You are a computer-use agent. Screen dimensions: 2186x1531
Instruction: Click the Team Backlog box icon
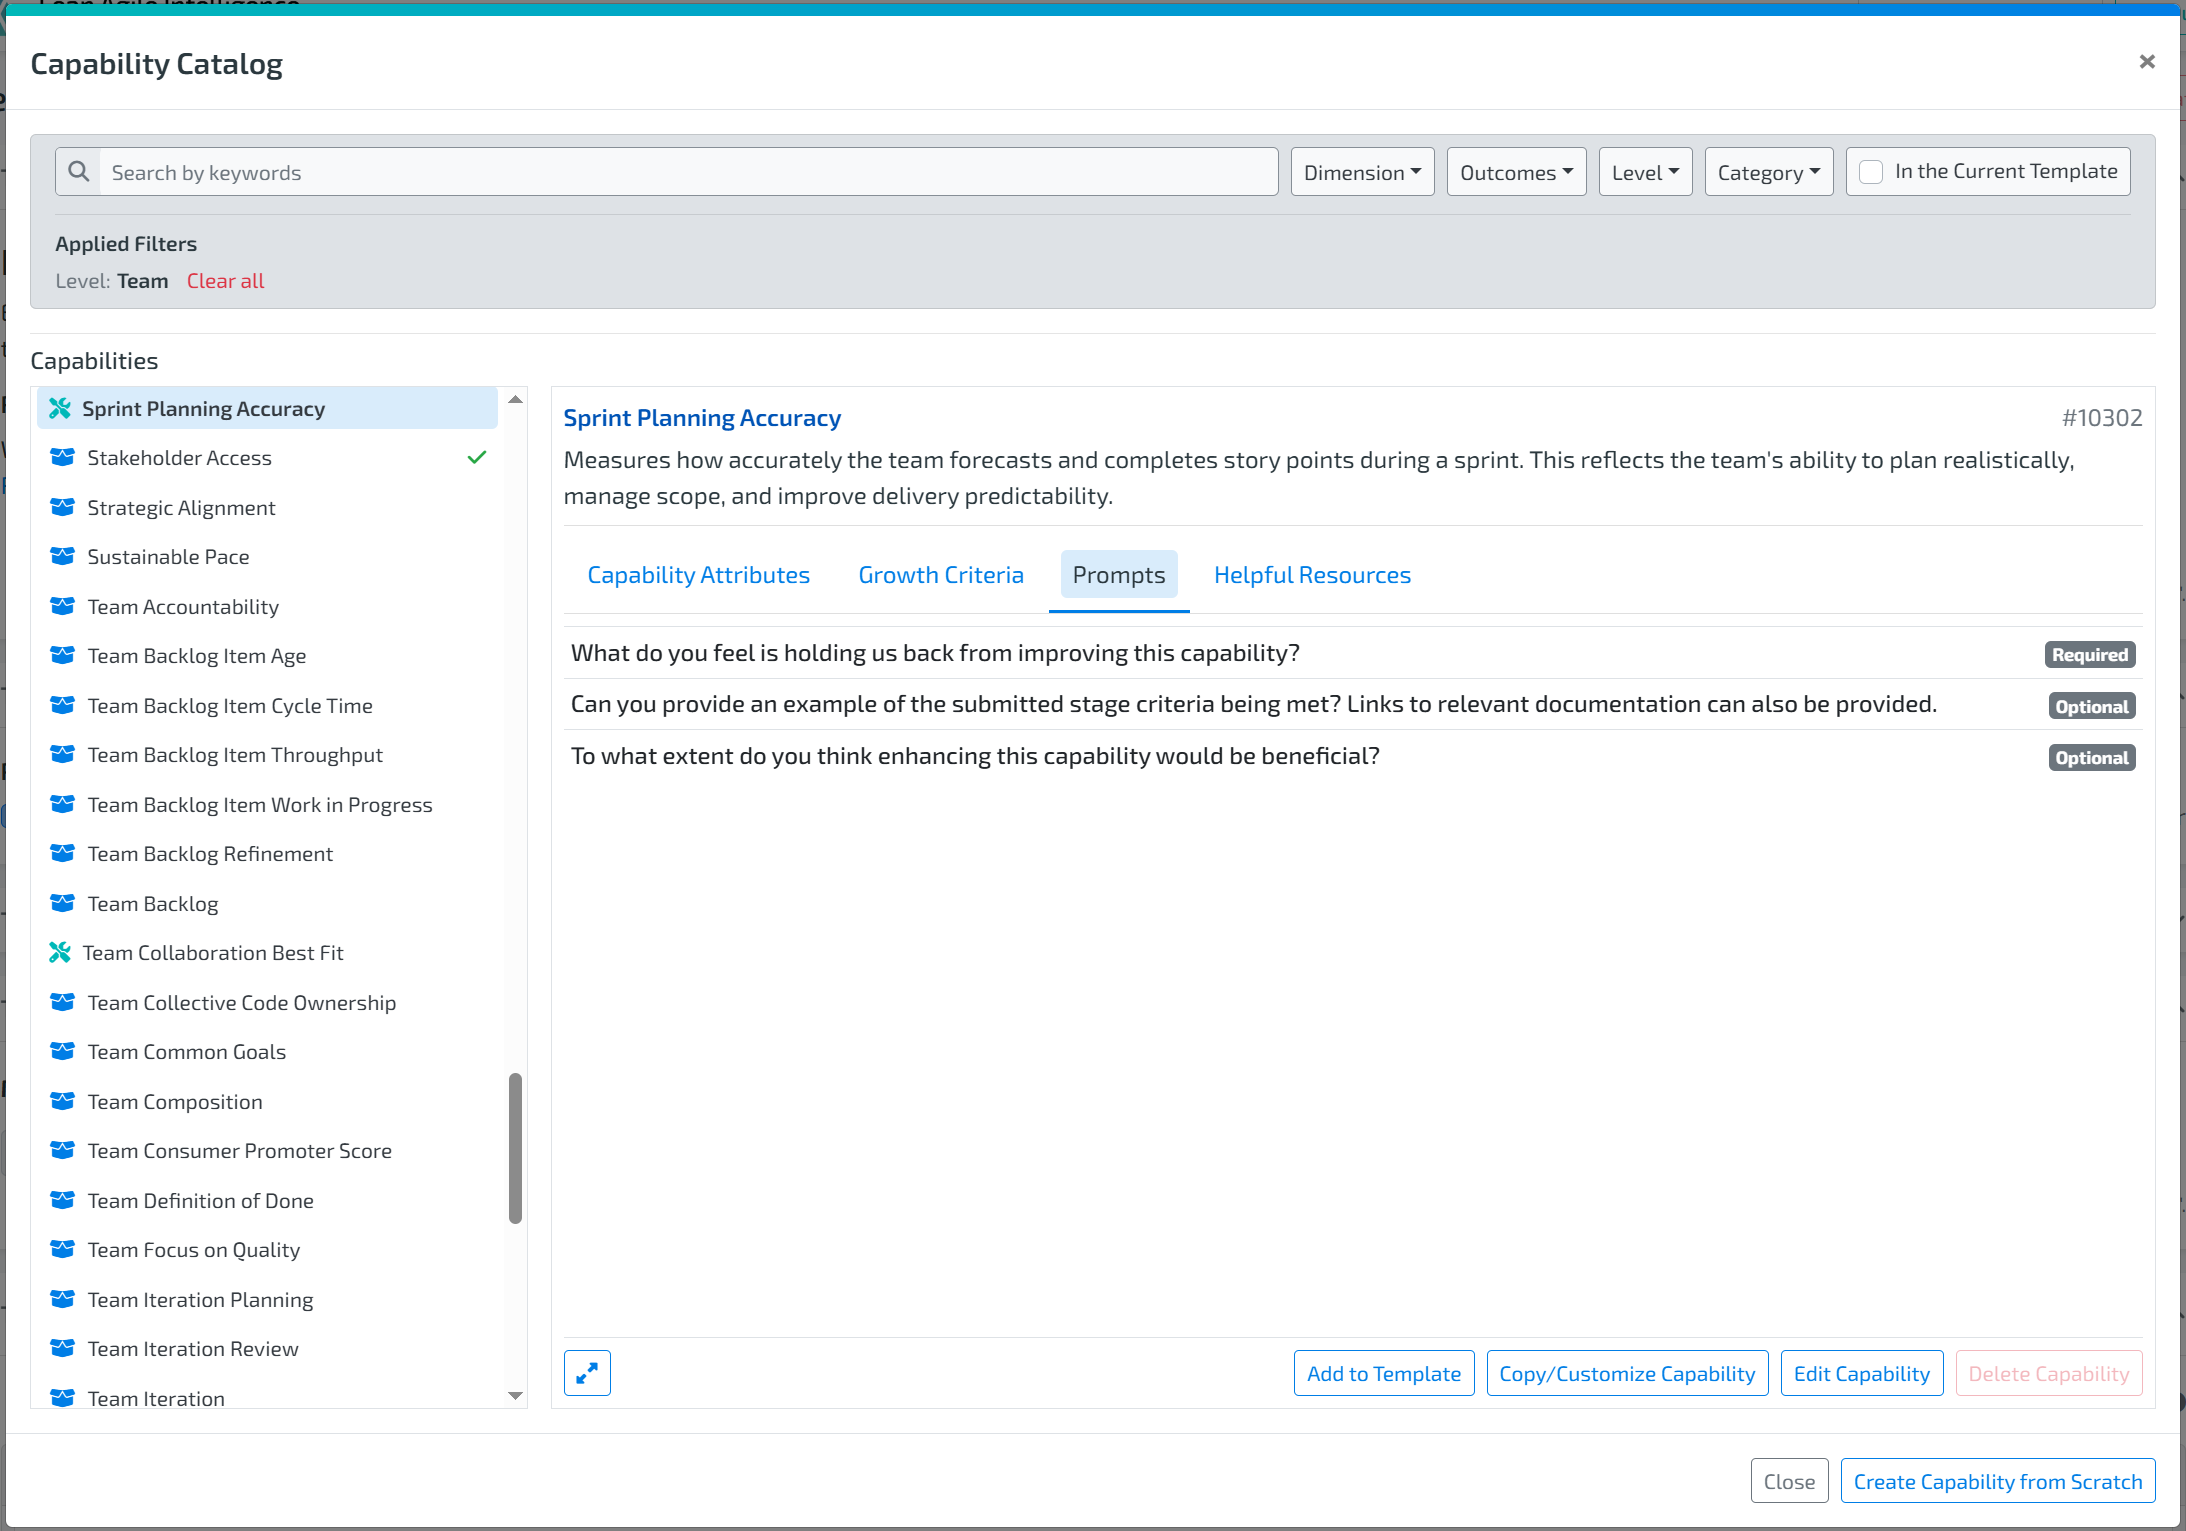pos(62,903)
